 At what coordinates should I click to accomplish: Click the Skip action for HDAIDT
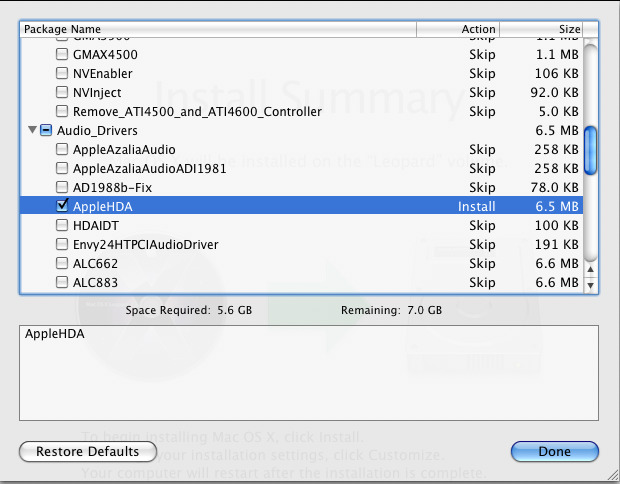coord(482,226)
